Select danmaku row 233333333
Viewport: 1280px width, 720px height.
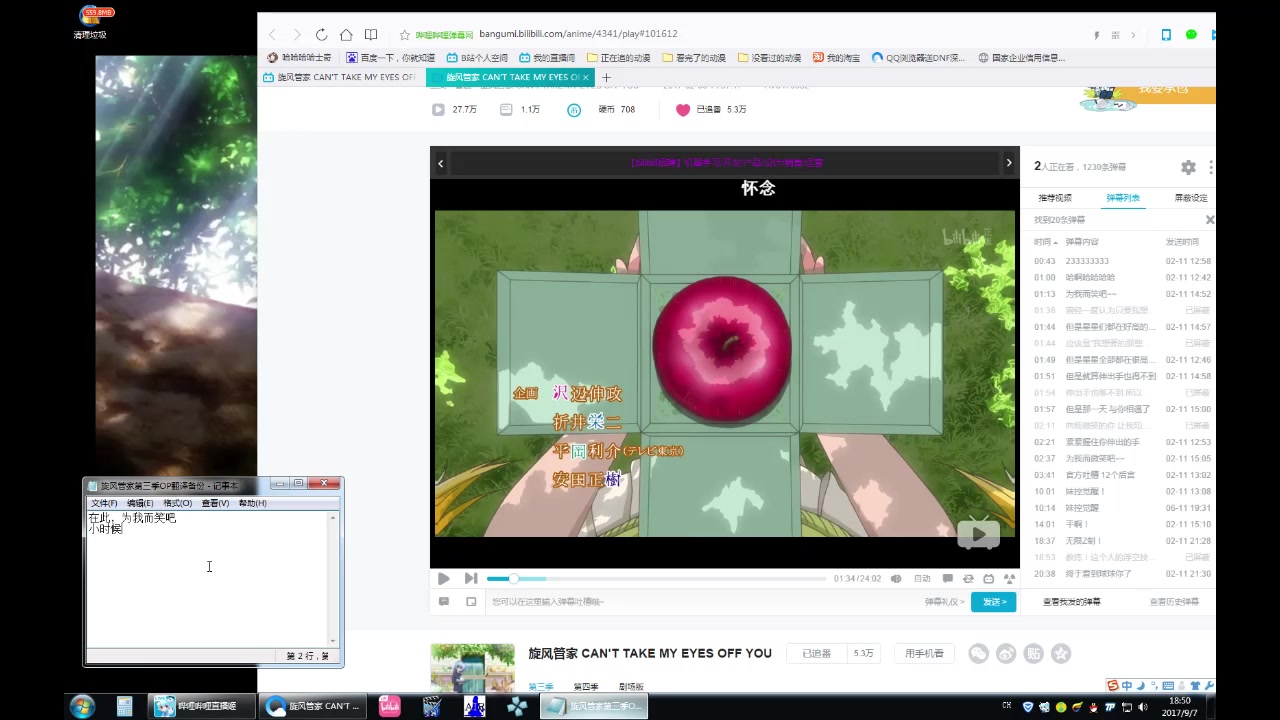(x=1120, y=261)
